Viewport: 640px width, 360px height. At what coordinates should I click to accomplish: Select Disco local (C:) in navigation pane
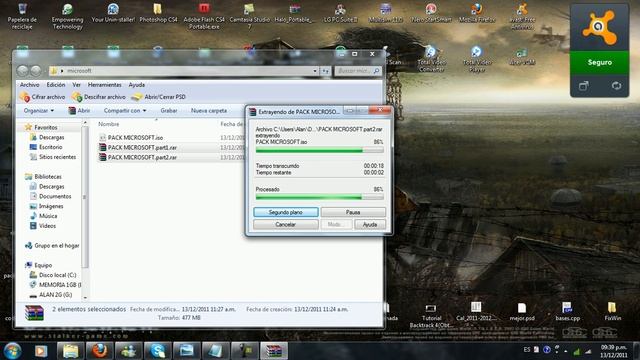[57, 275]
